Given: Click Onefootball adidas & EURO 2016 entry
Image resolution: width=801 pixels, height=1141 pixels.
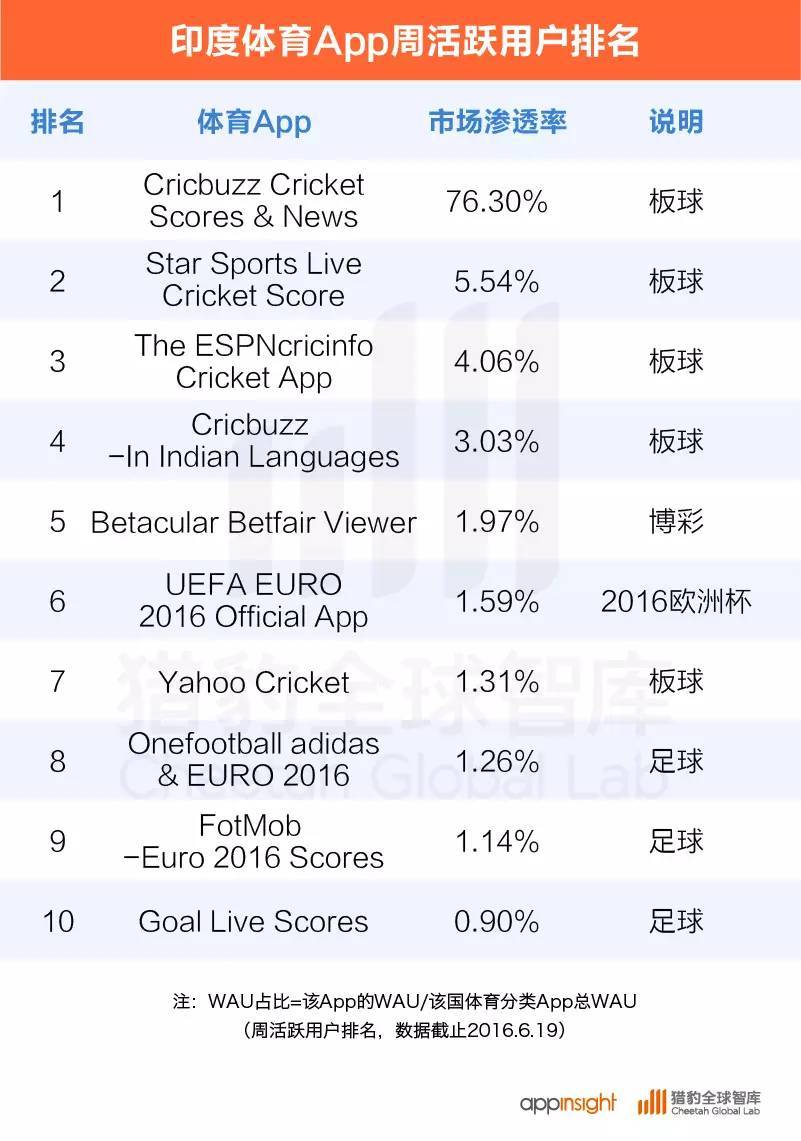Looking at the screenshot, I should (x=253, y=760).
